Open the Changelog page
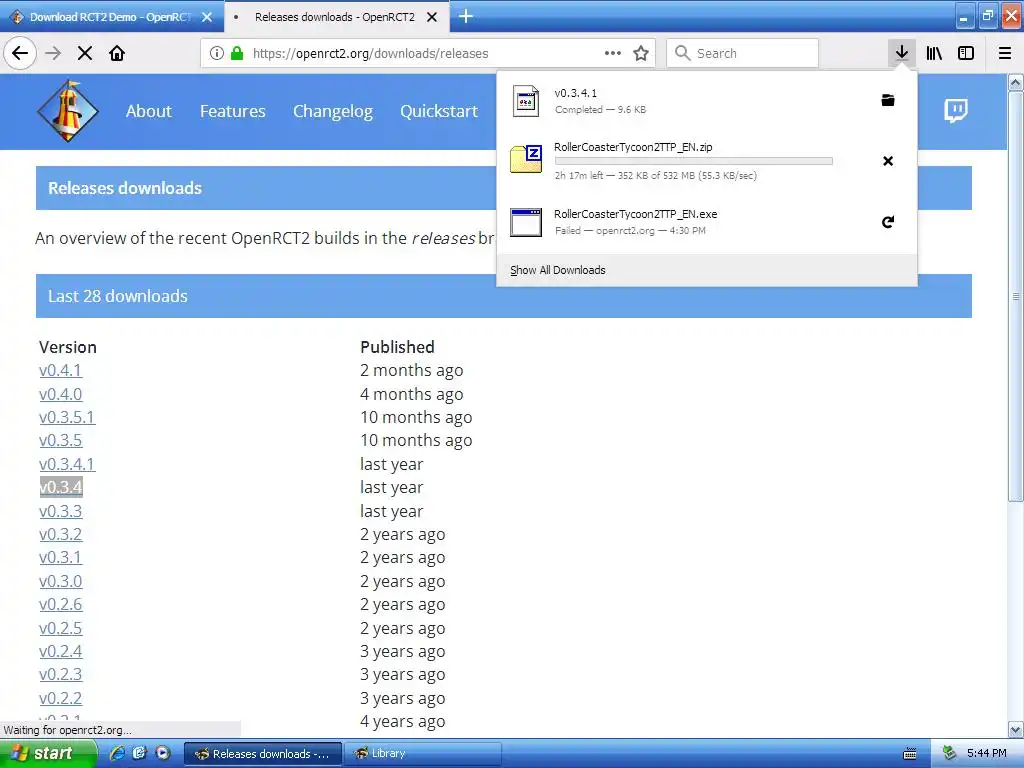This screenshot has width=1024, height=768. [x=333, y=112]
